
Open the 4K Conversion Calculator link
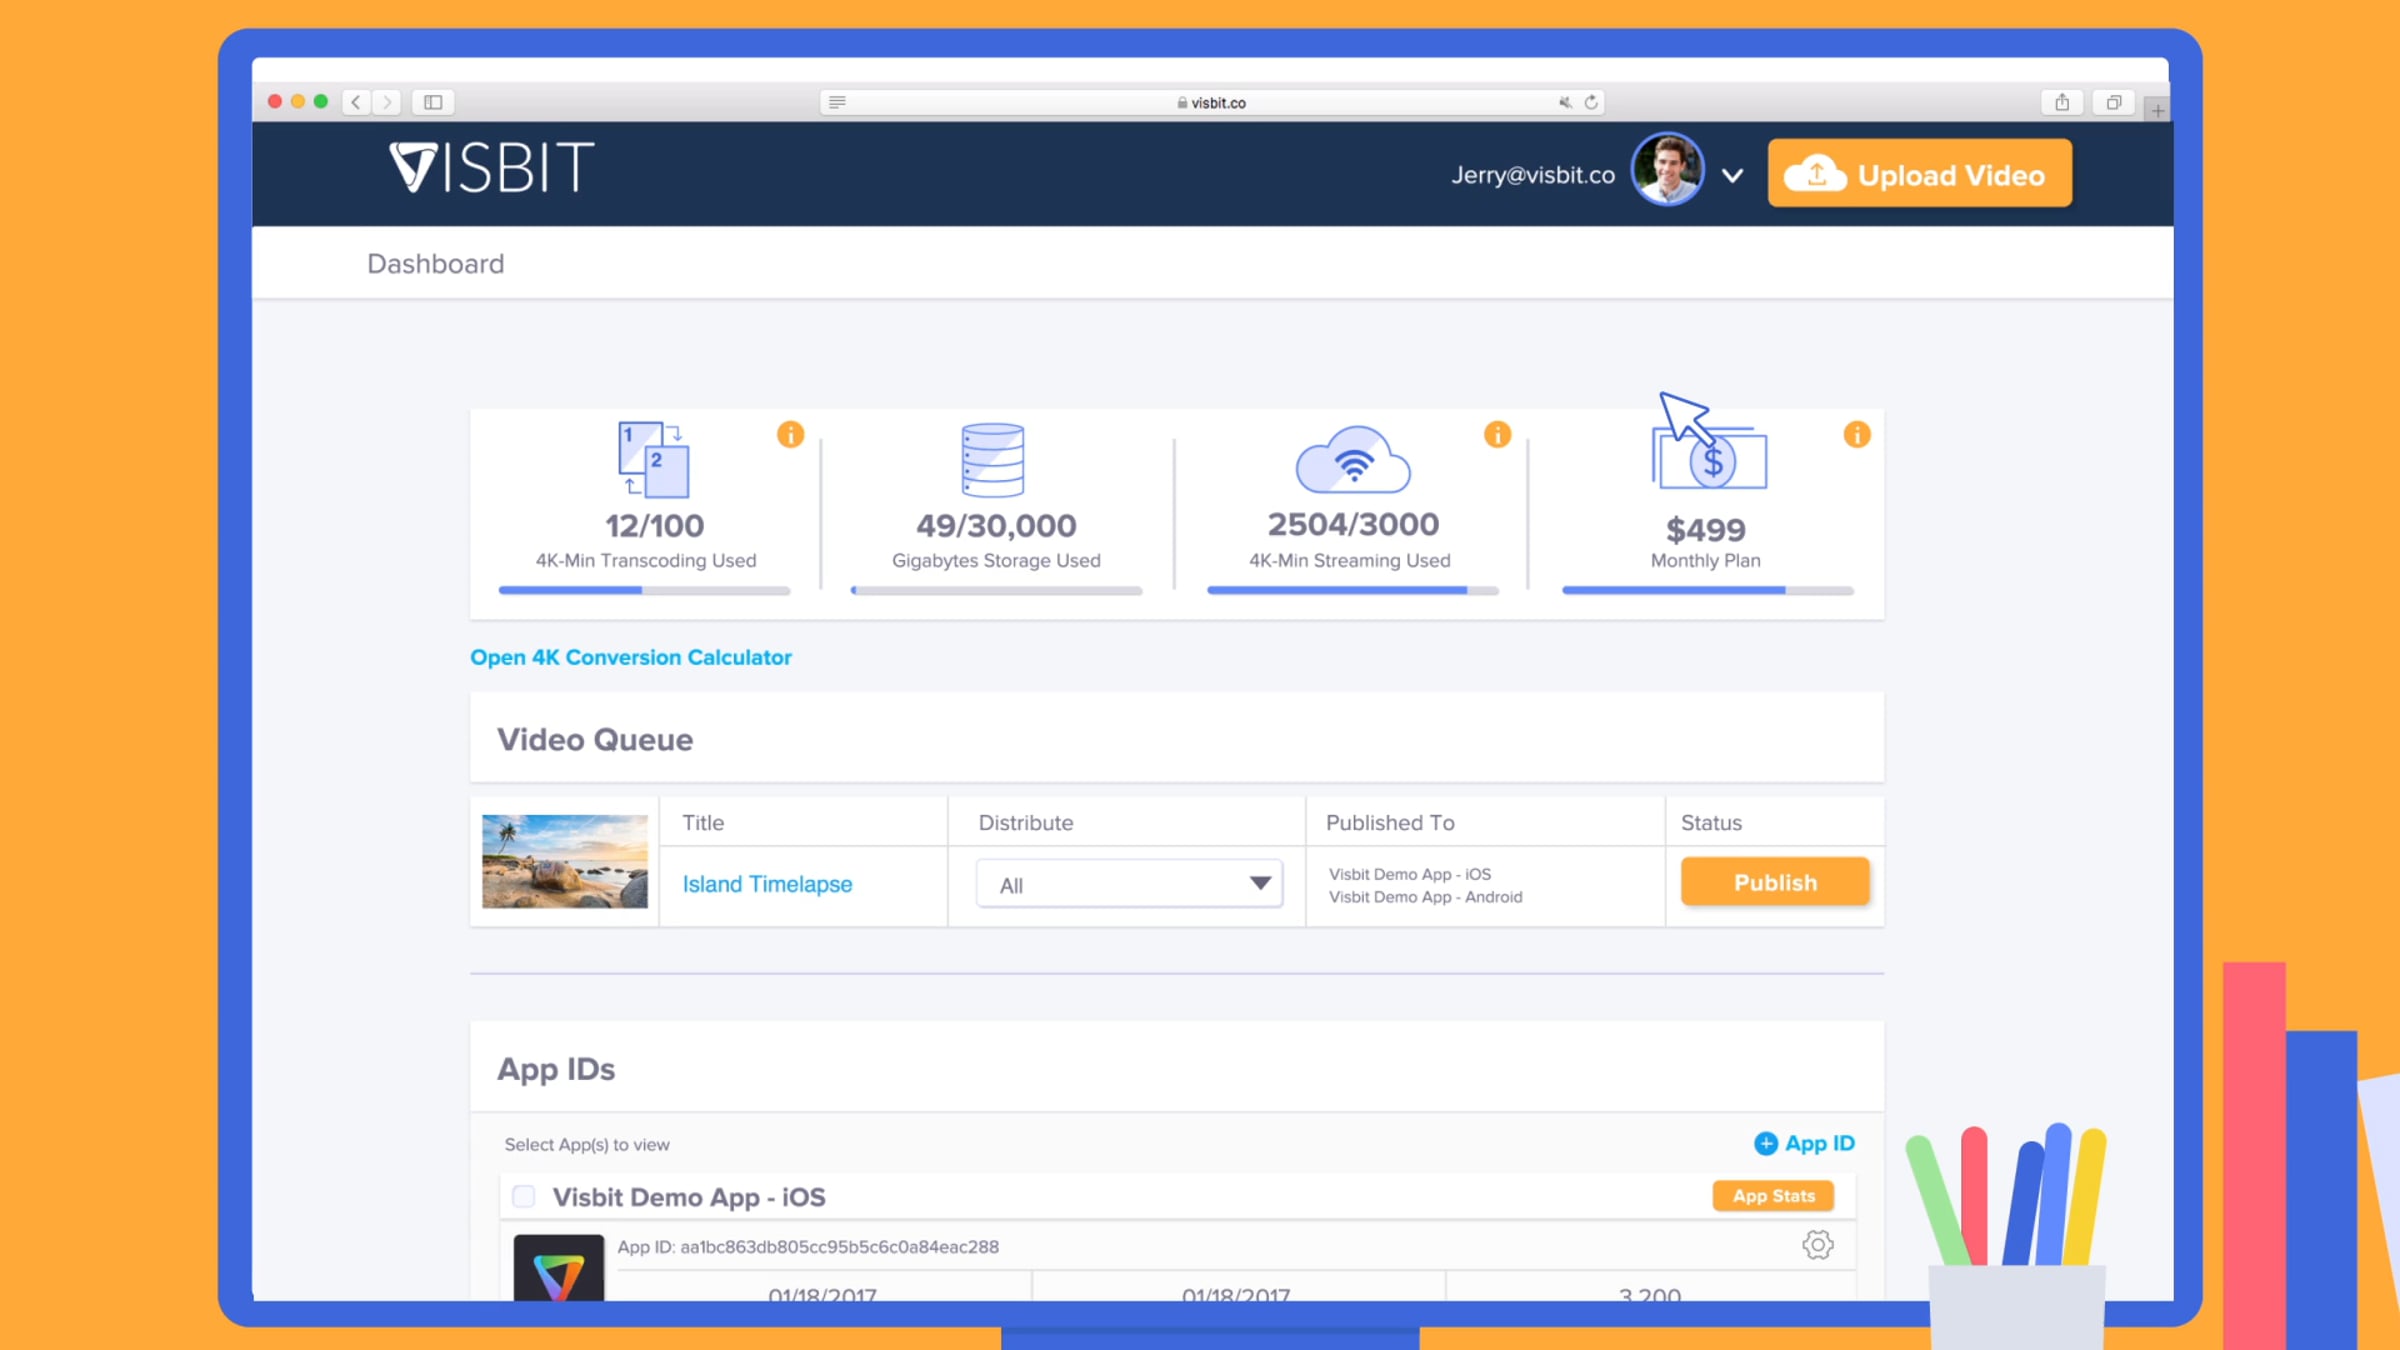click(x=631, y=657)
